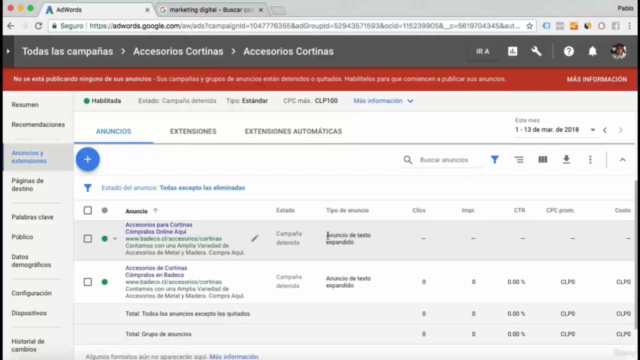Open Público in the sidebar
The width and height of the screenshot is (640, 360).
click(x=22, y=237)
